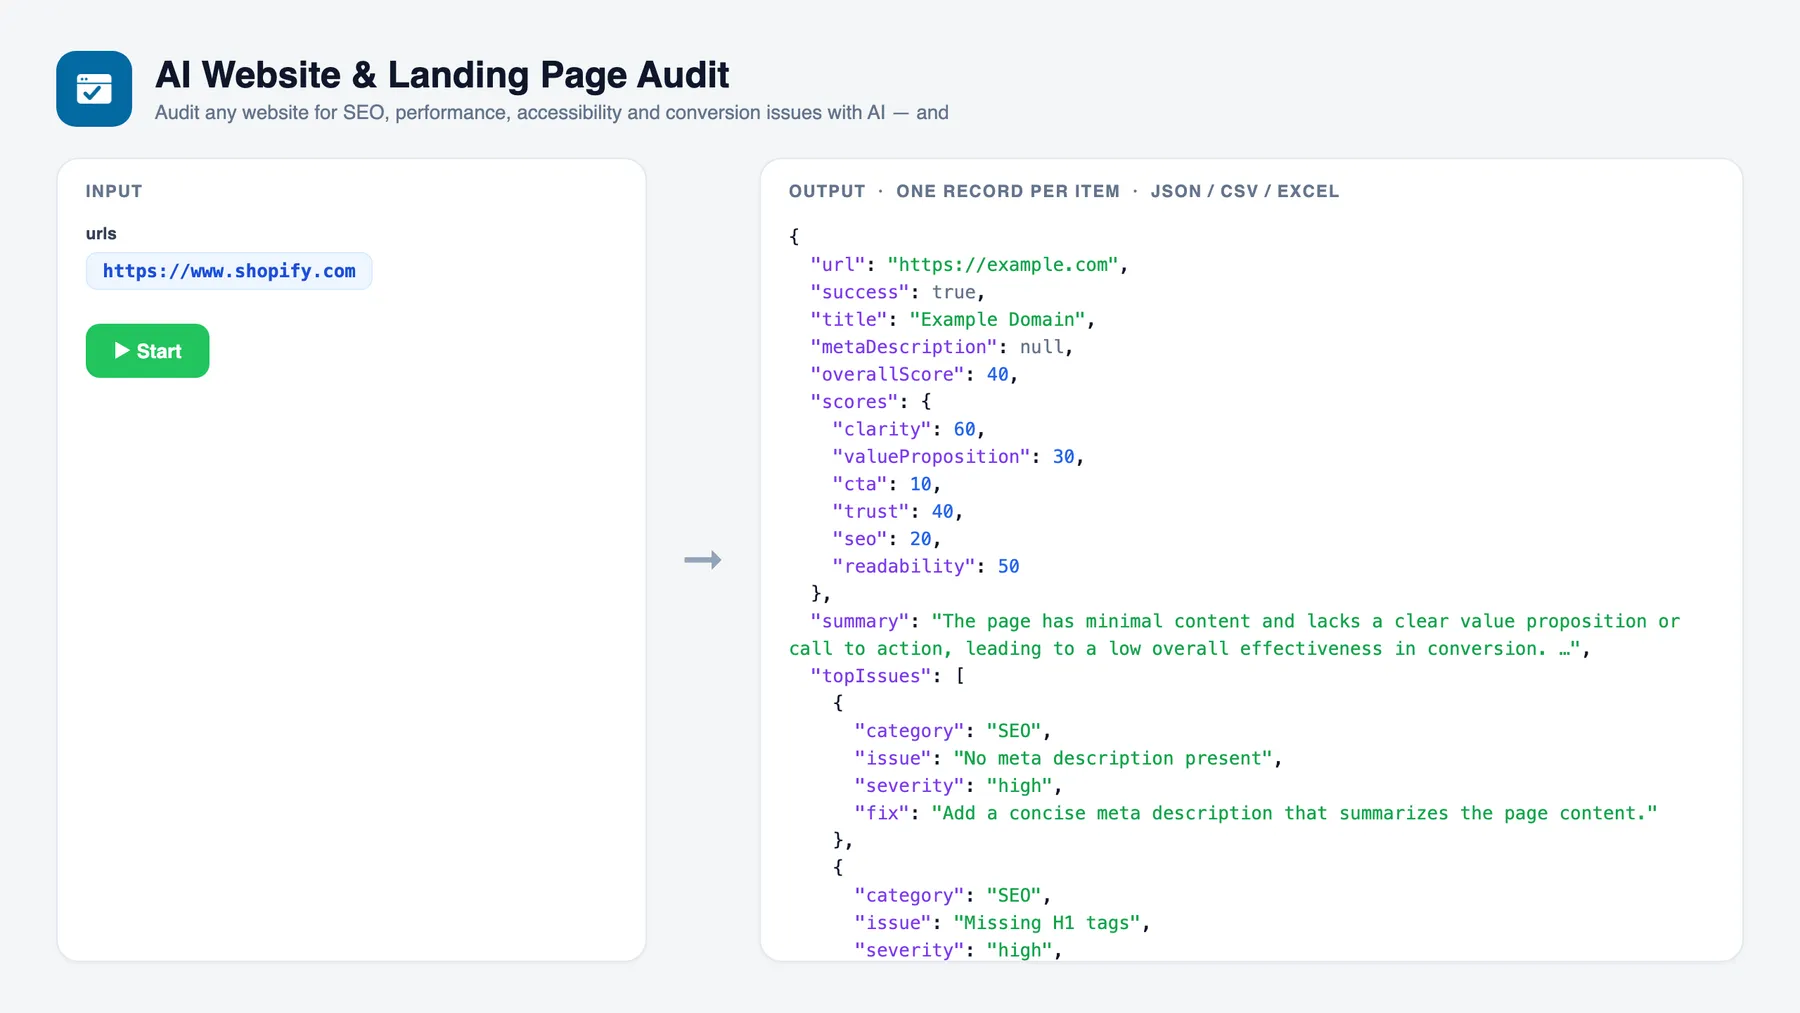Click the "Missing H1 tags" issue text

(1047, 923)
